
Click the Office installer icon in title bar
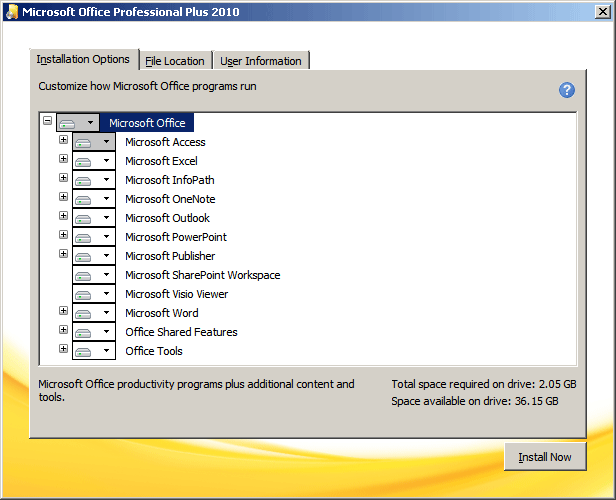[x=12, y=11]
